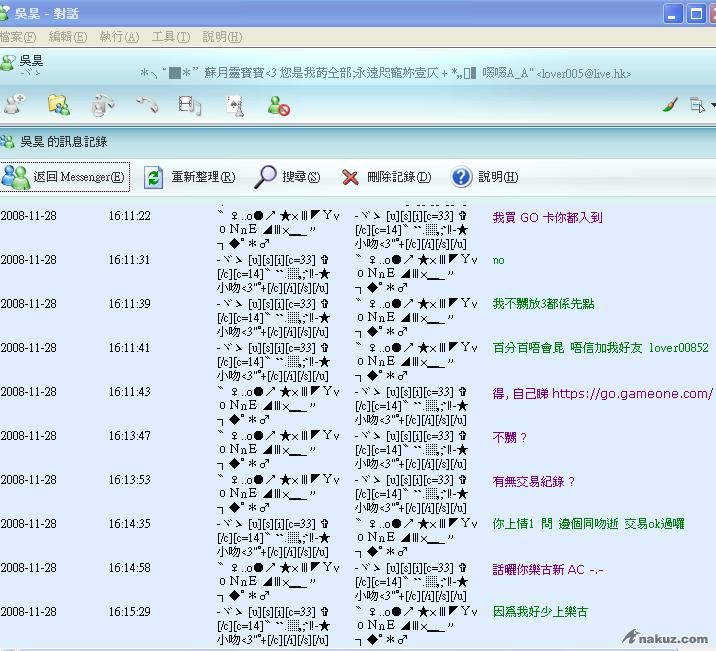Screen dimensions: 716x651
Task: Block this contact using the block icon
Action: point(278,104)
